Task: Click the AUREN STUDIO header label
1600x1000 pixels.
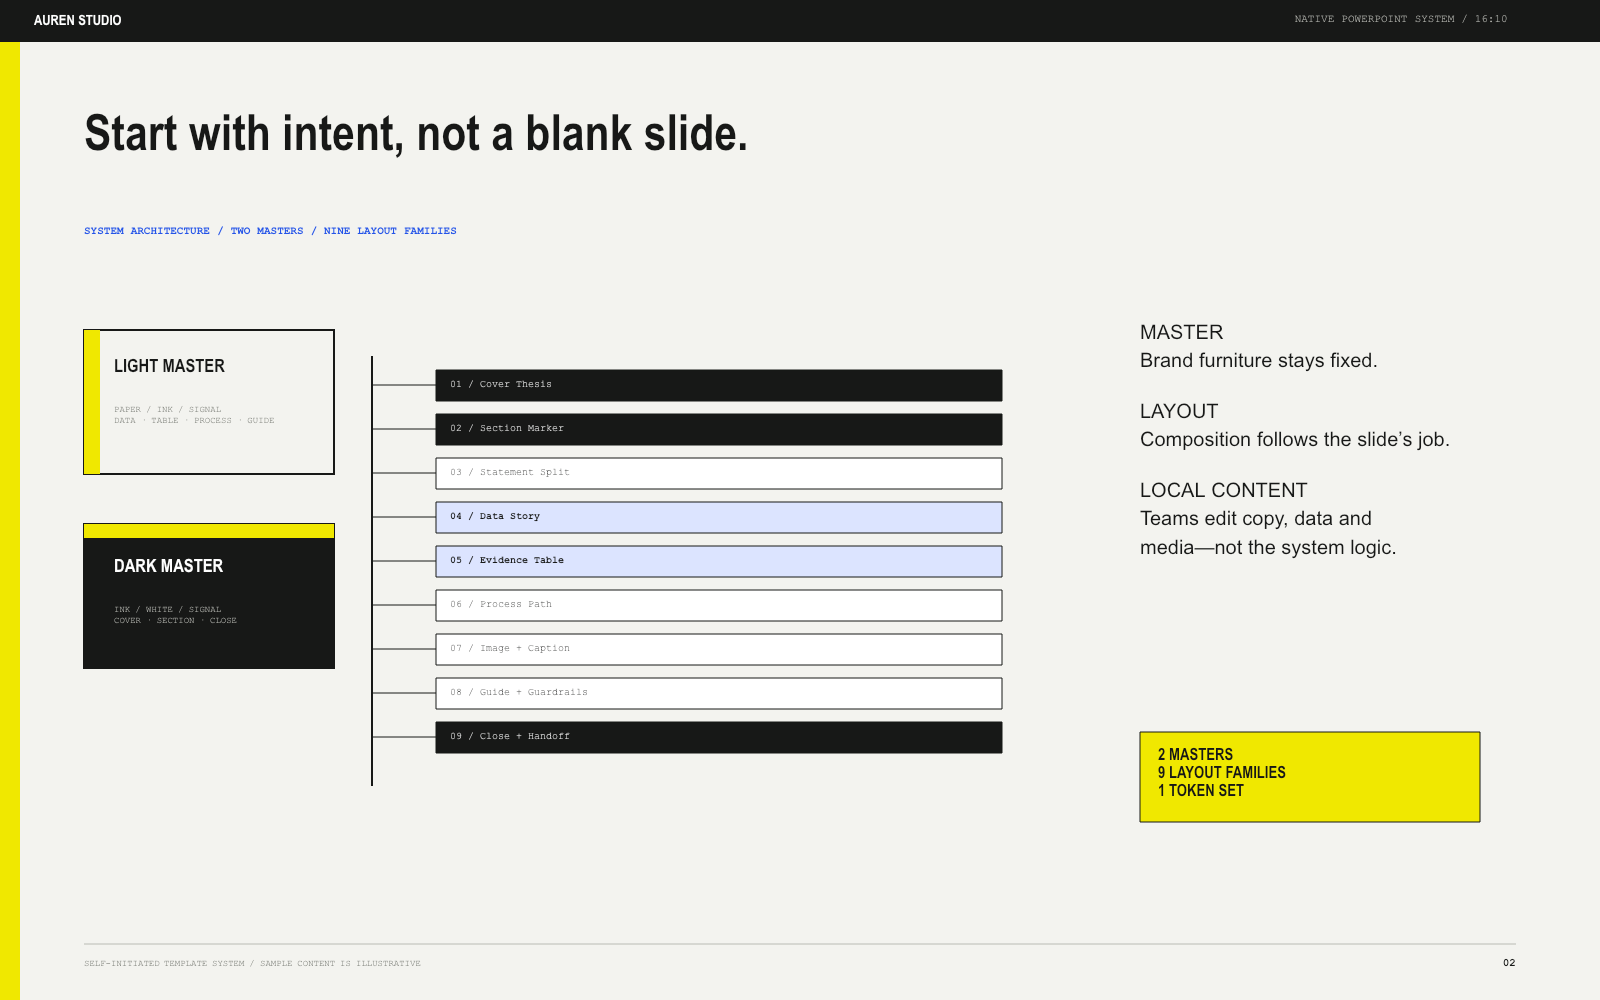Action: (77, 20)
